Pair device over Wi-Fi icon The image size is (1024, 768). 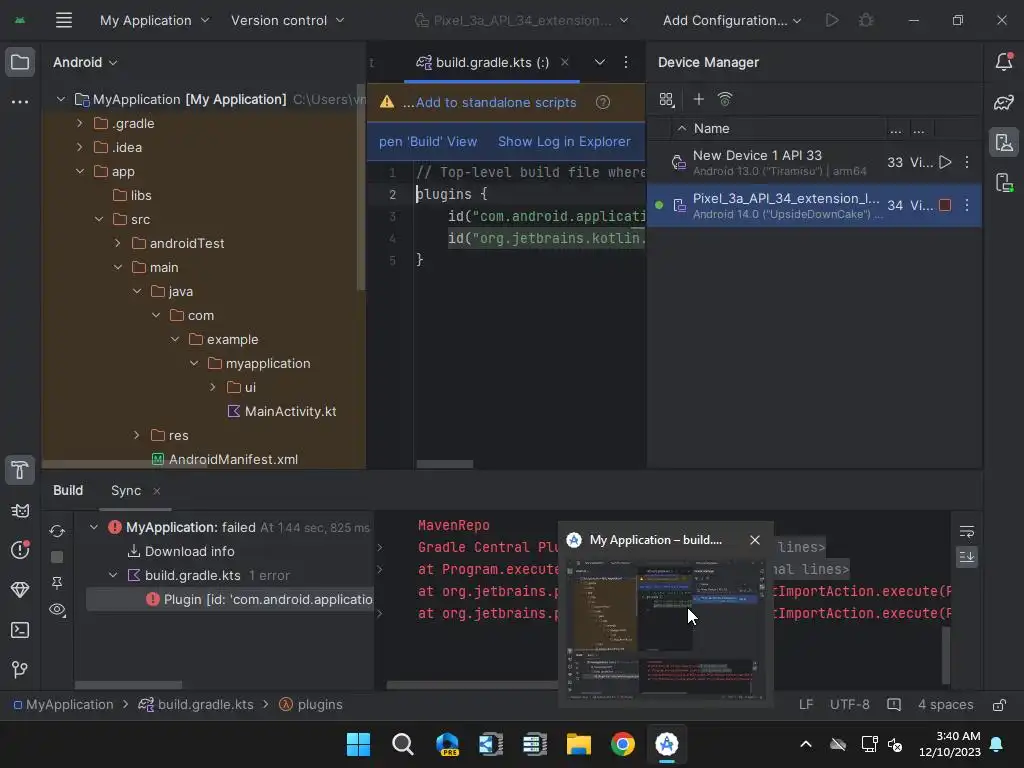click(x=725, y=99)
